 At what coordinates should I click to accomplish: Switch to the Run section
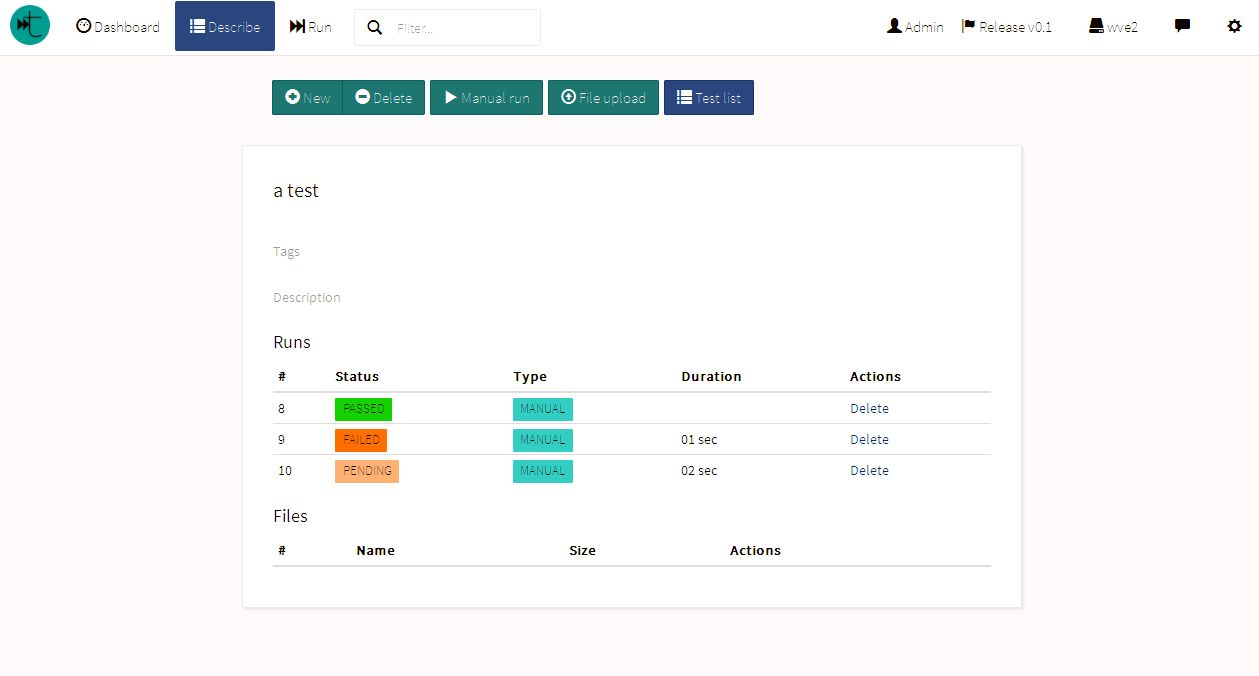pos(310,27)
